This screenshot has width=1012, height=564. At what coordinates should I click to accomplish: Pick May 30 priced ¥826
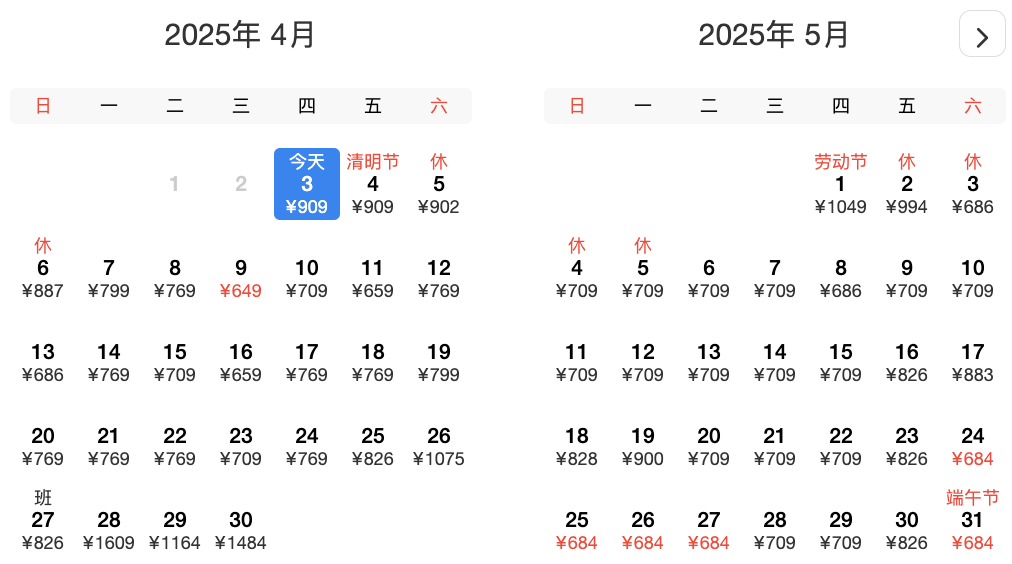[x=907, y=530]
